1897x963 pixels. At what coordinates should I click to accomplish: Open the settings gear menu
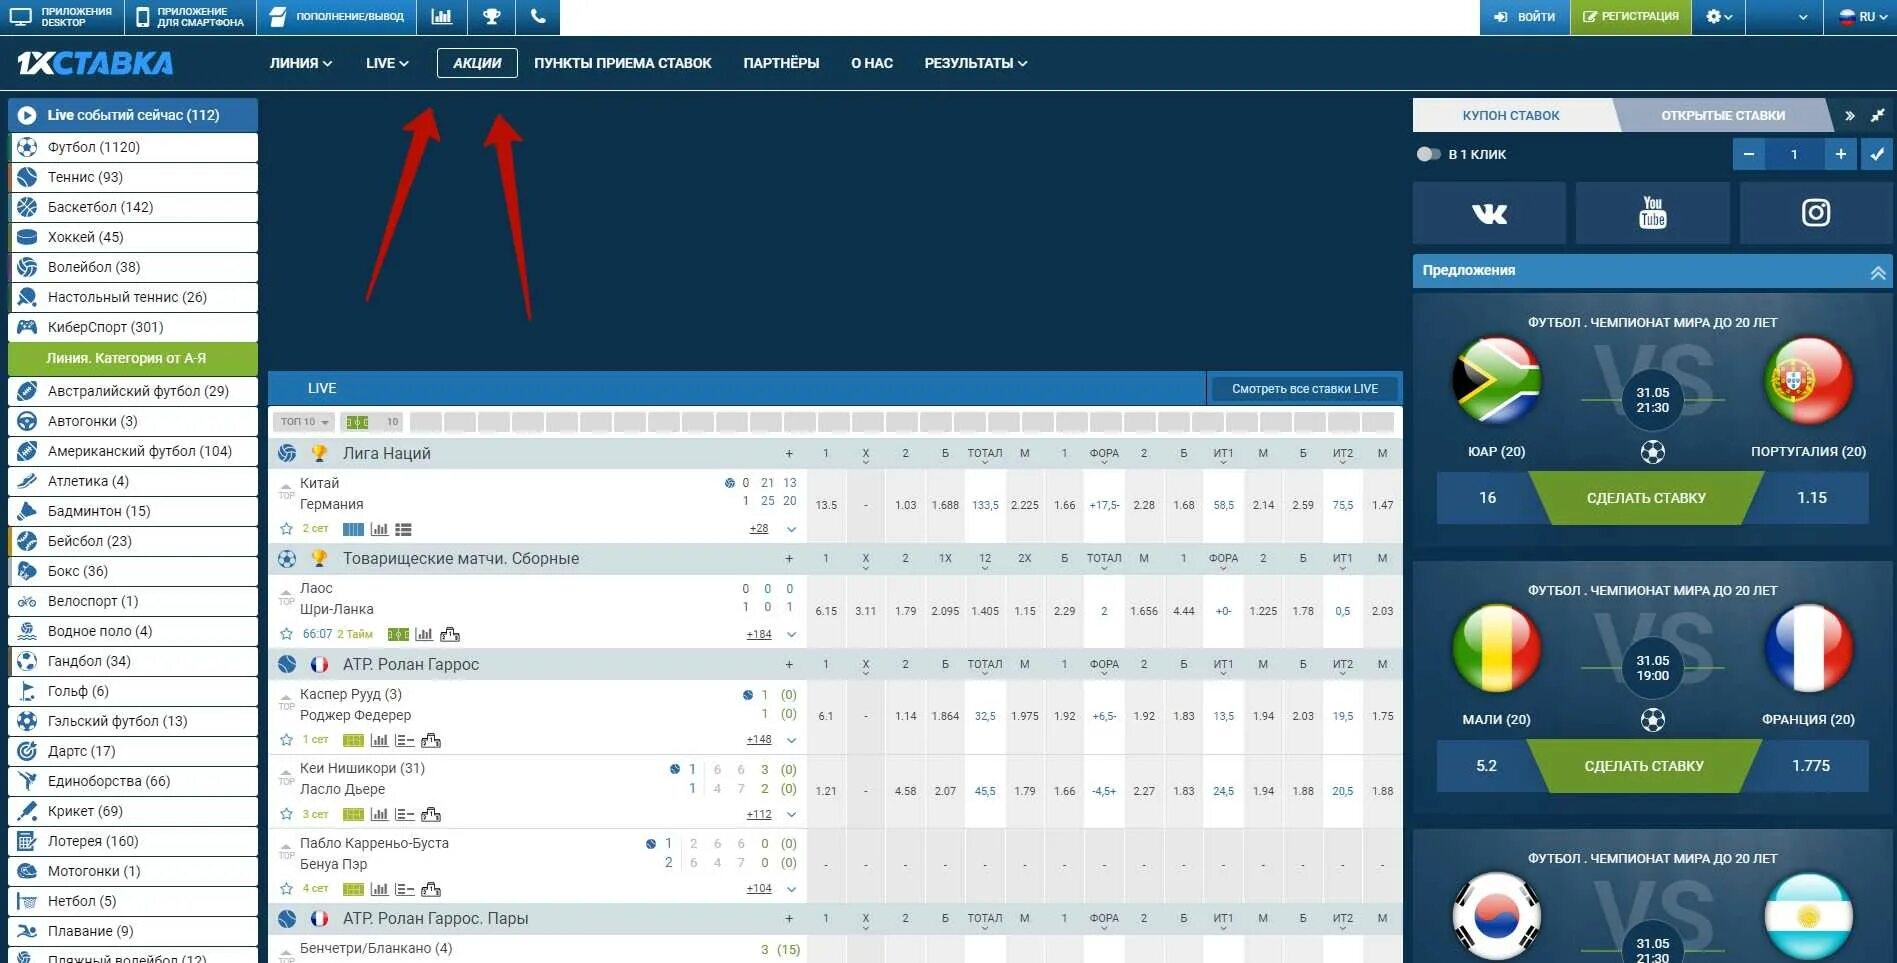tap(1718, 17)
